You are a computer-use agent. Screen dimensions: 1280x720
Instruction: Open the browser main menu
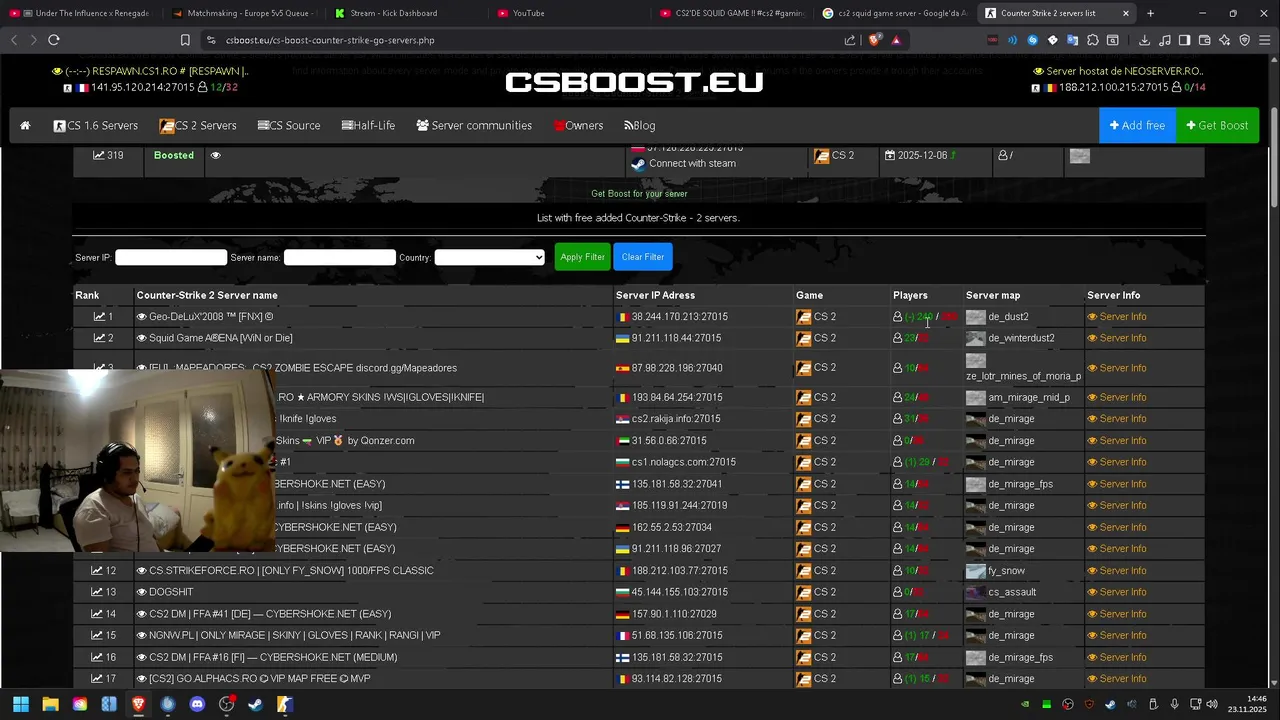[1265, 40]
